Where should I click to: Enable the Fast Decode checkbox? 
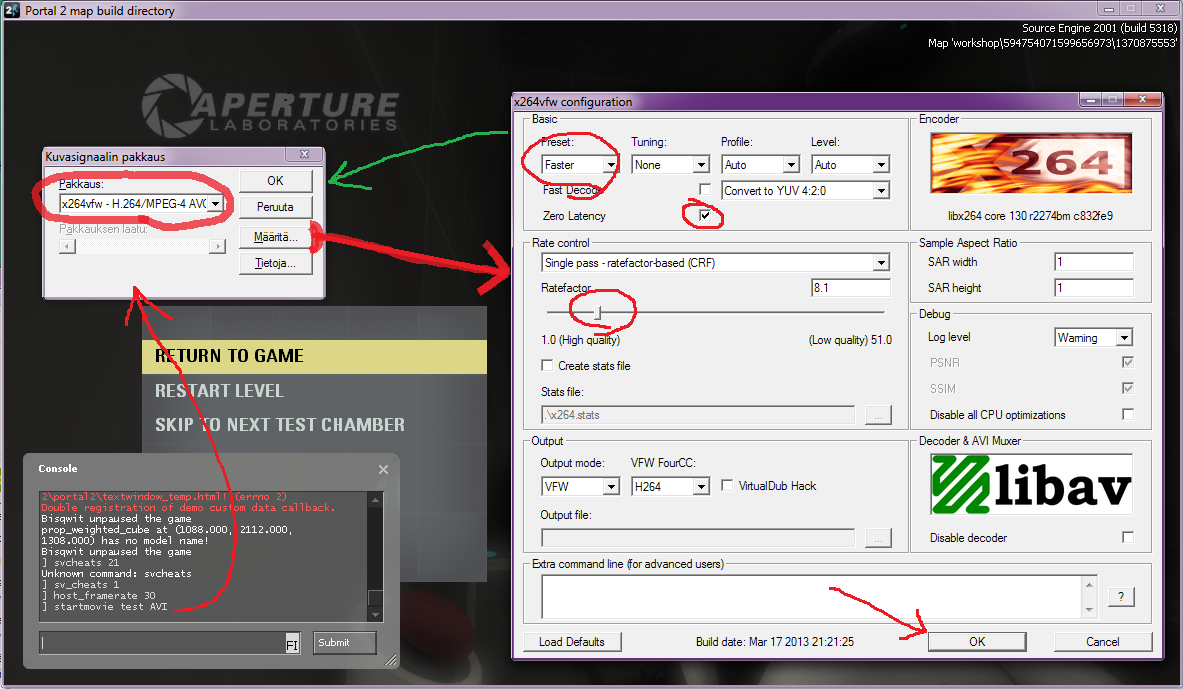click(x=705, y=189)
